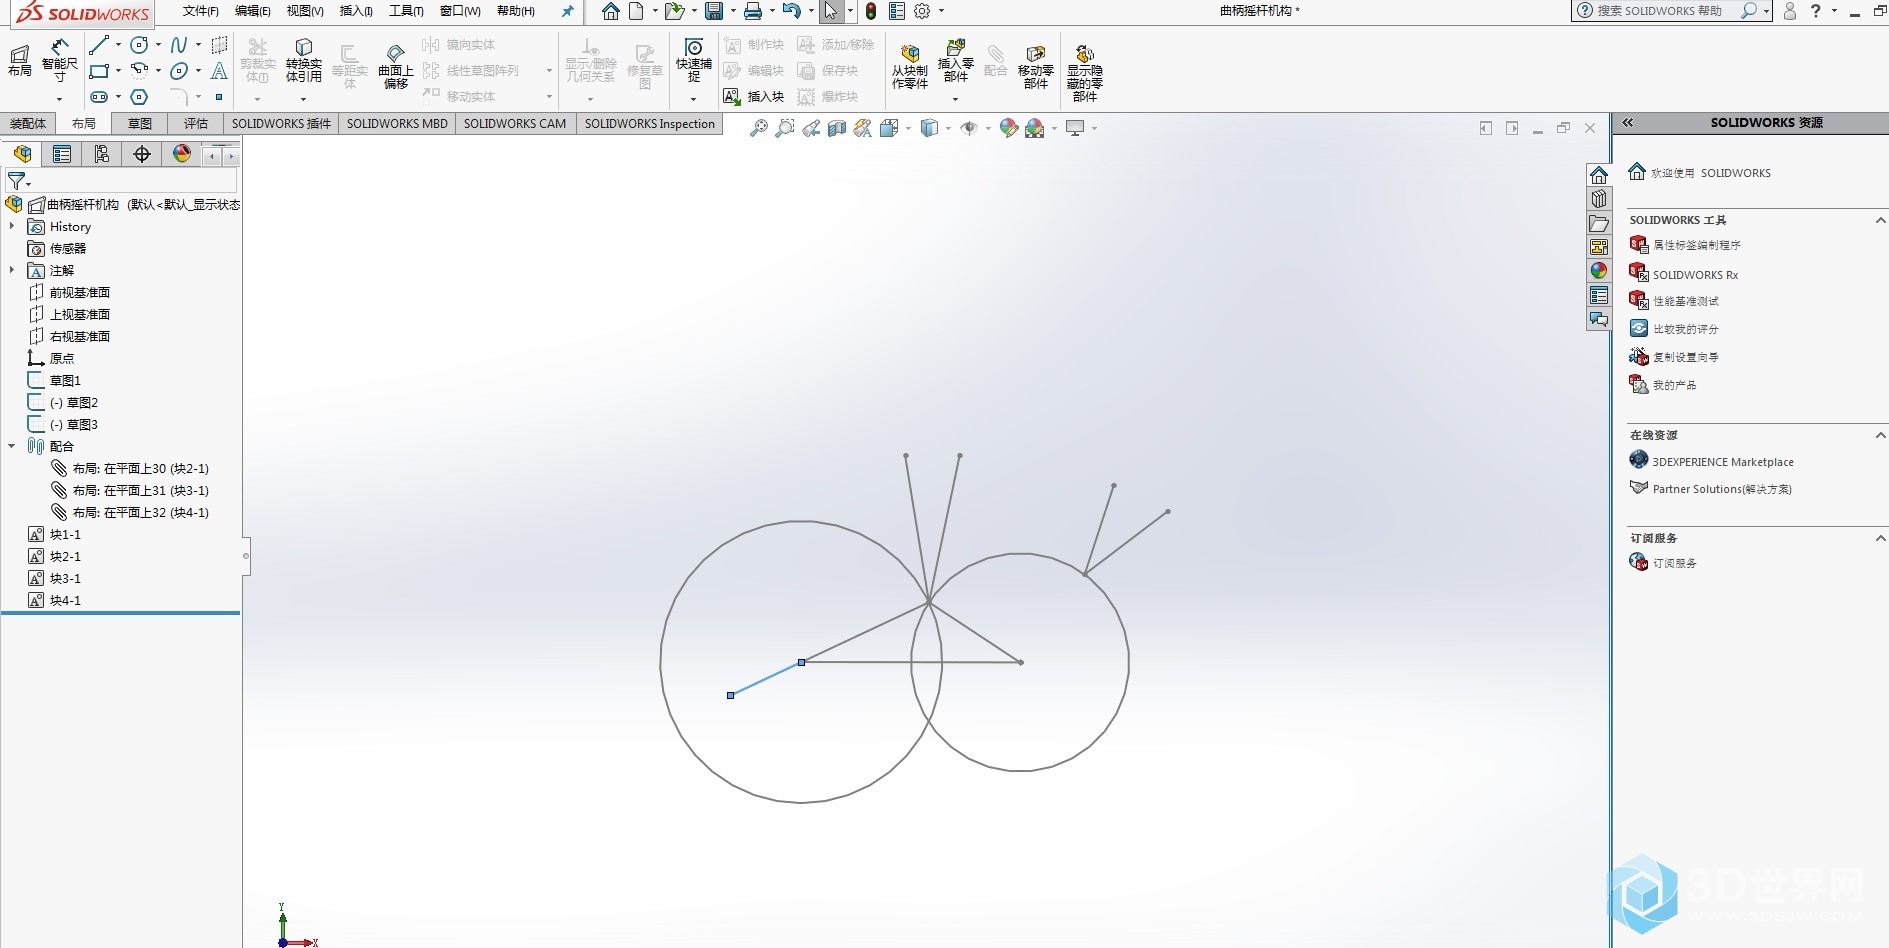Screen dimensions: 1889x948
Task: Select the Corner Rectangle tool
Action: (98, 71)
